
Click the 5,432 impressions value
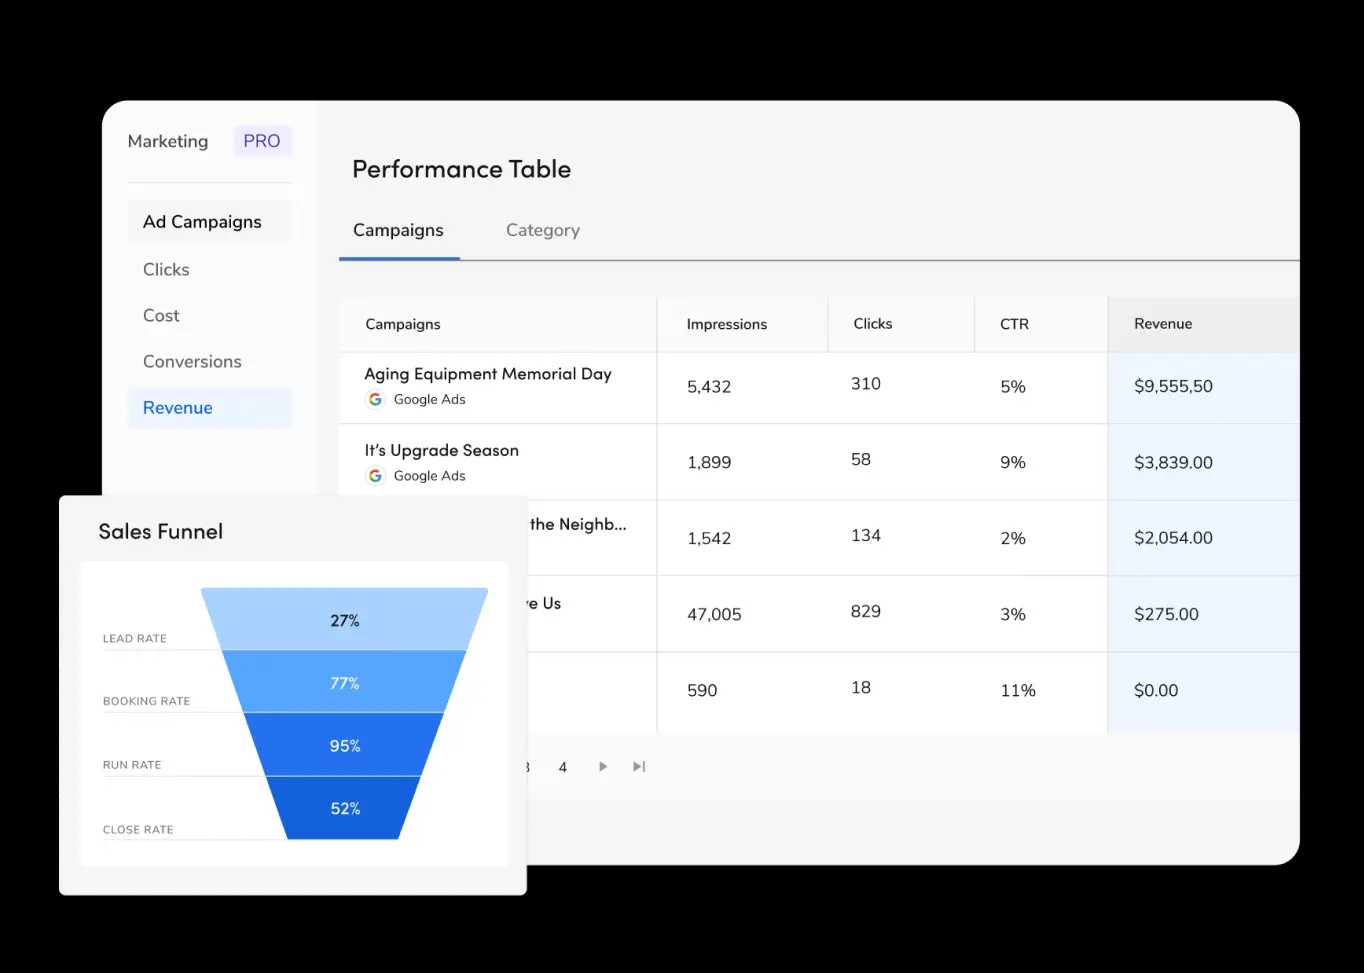[x=709, y=386]
